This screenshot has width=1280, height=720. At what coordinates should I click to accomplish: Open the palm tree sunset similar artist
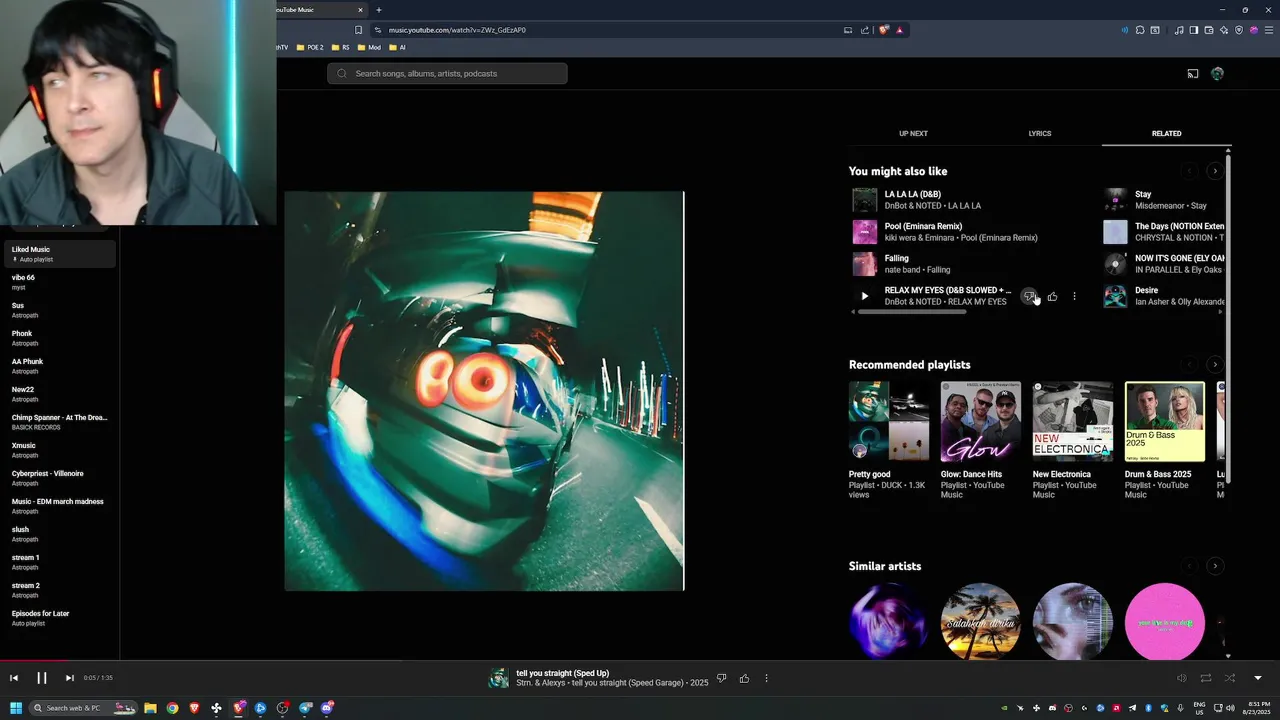point(981,622)
